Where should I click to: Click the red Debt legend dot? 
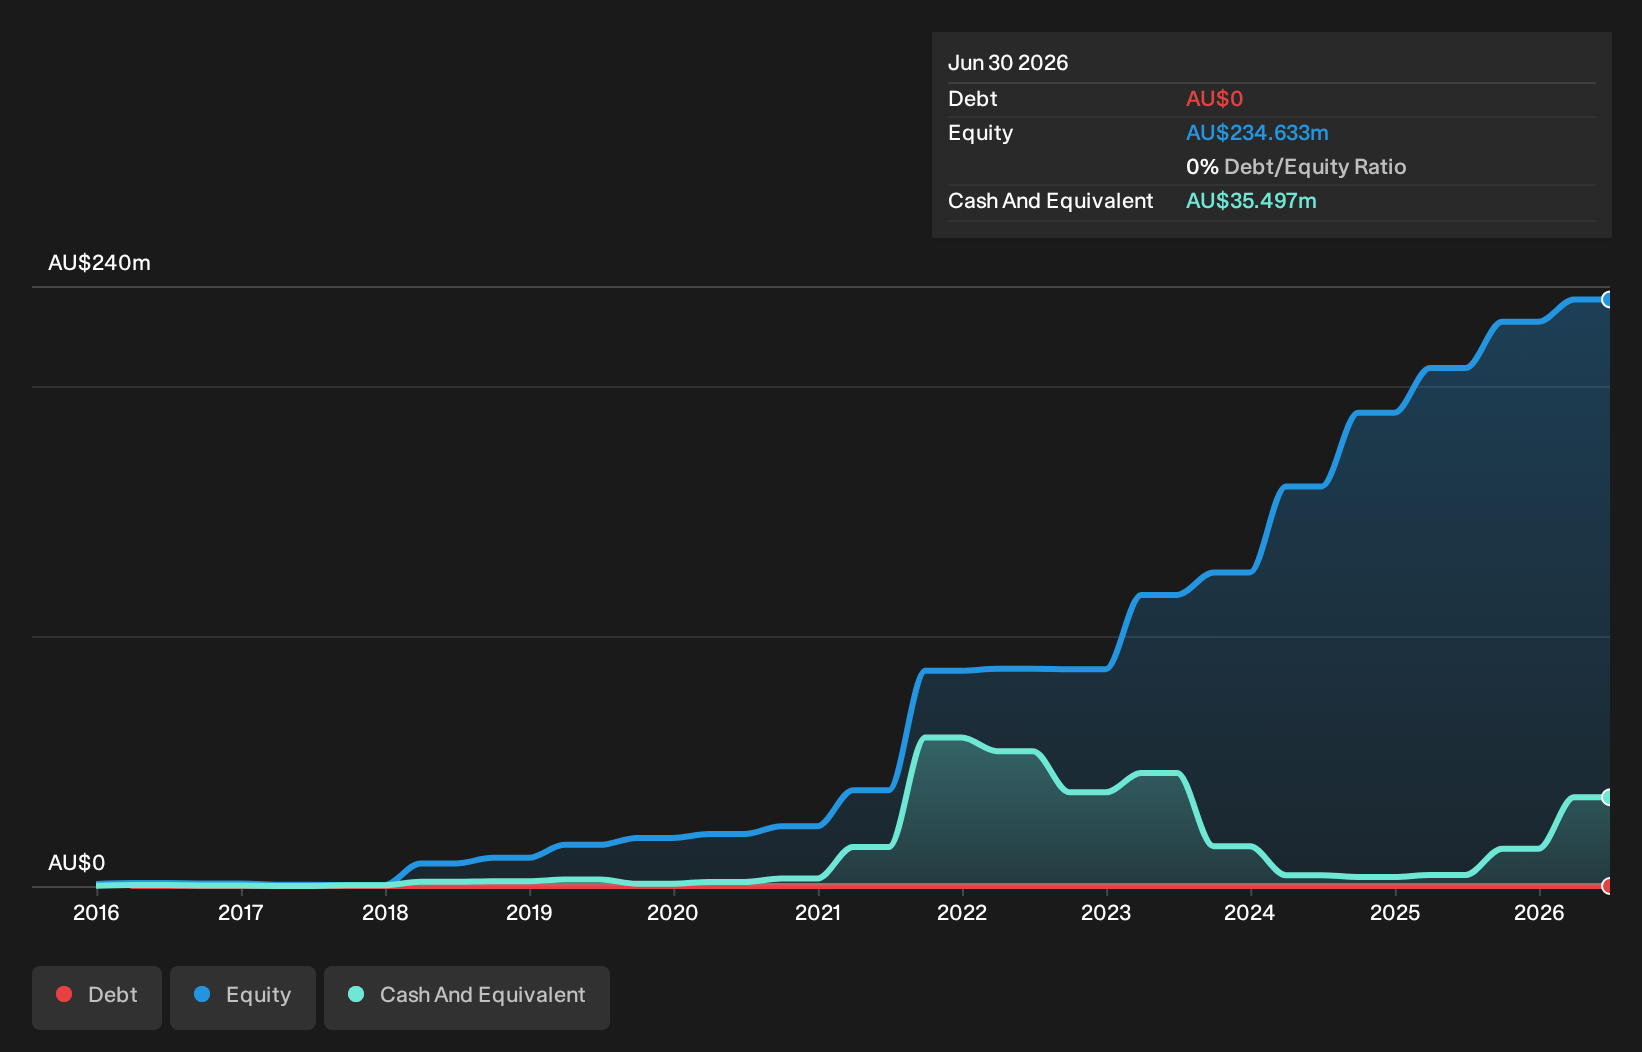(64, 994)
